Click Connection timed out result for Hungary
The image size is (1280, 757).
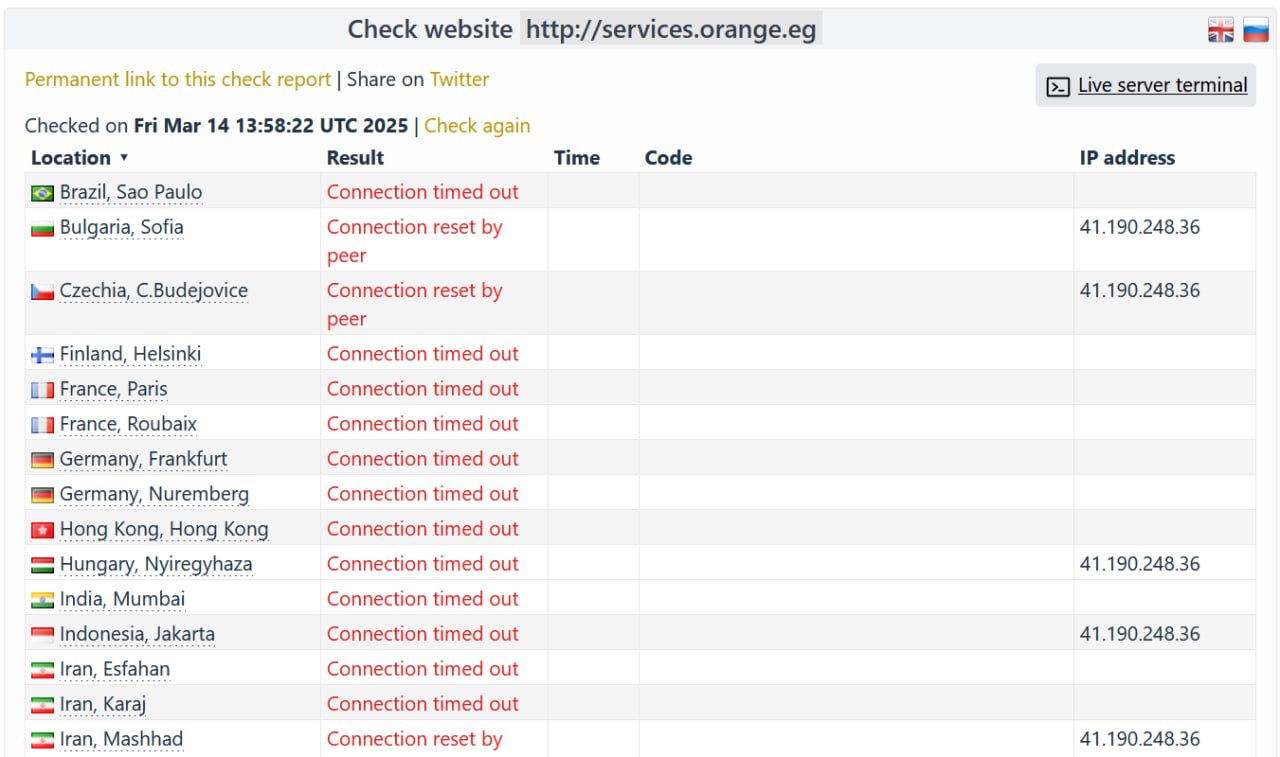pyautogui.click(x=423, y=564)
